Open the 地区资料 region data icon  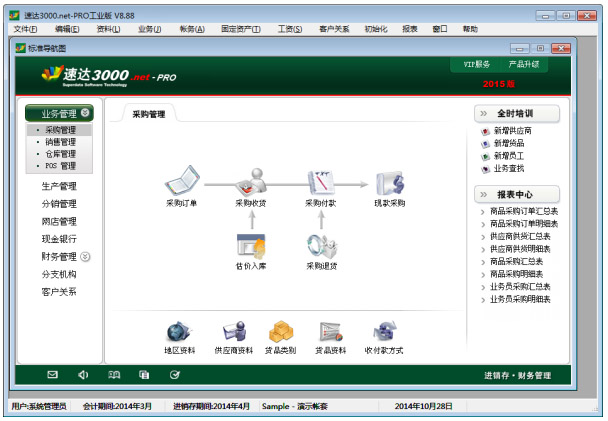coord(179,332)
